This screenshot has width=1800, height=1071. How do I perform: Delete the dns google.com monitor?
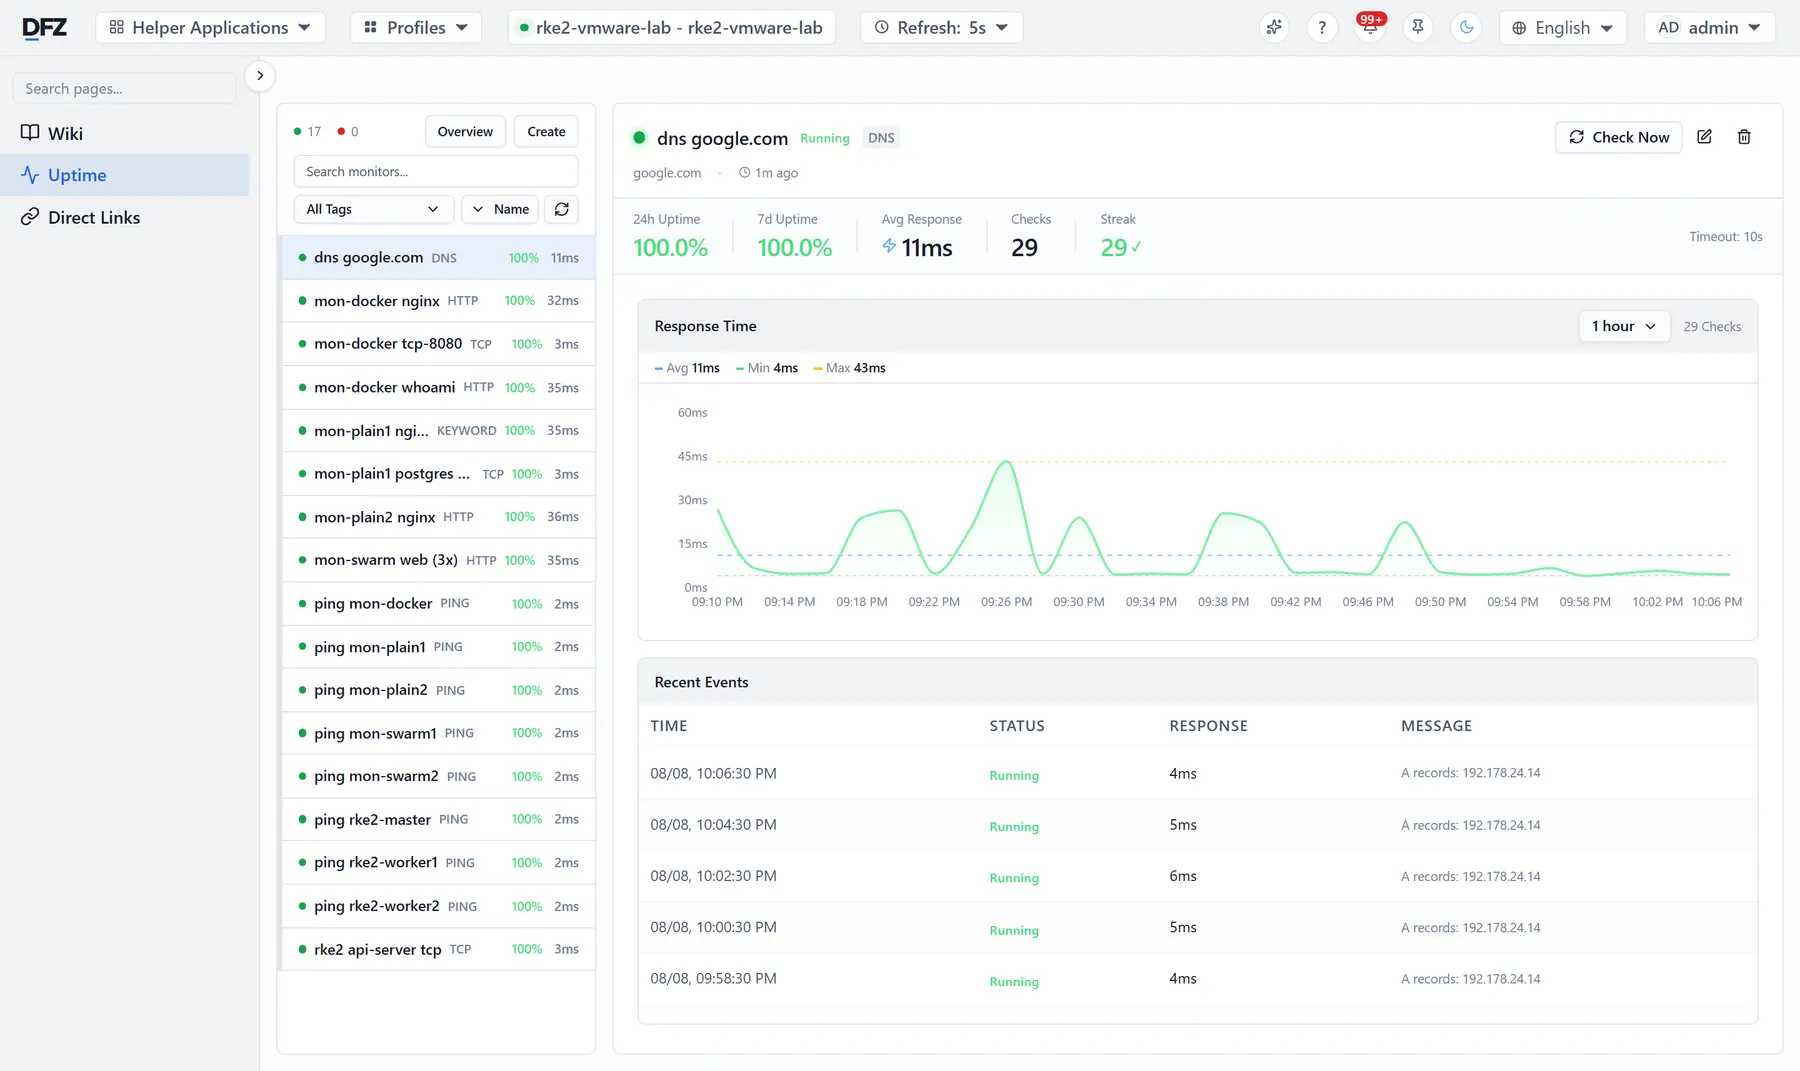(1744, 137)
